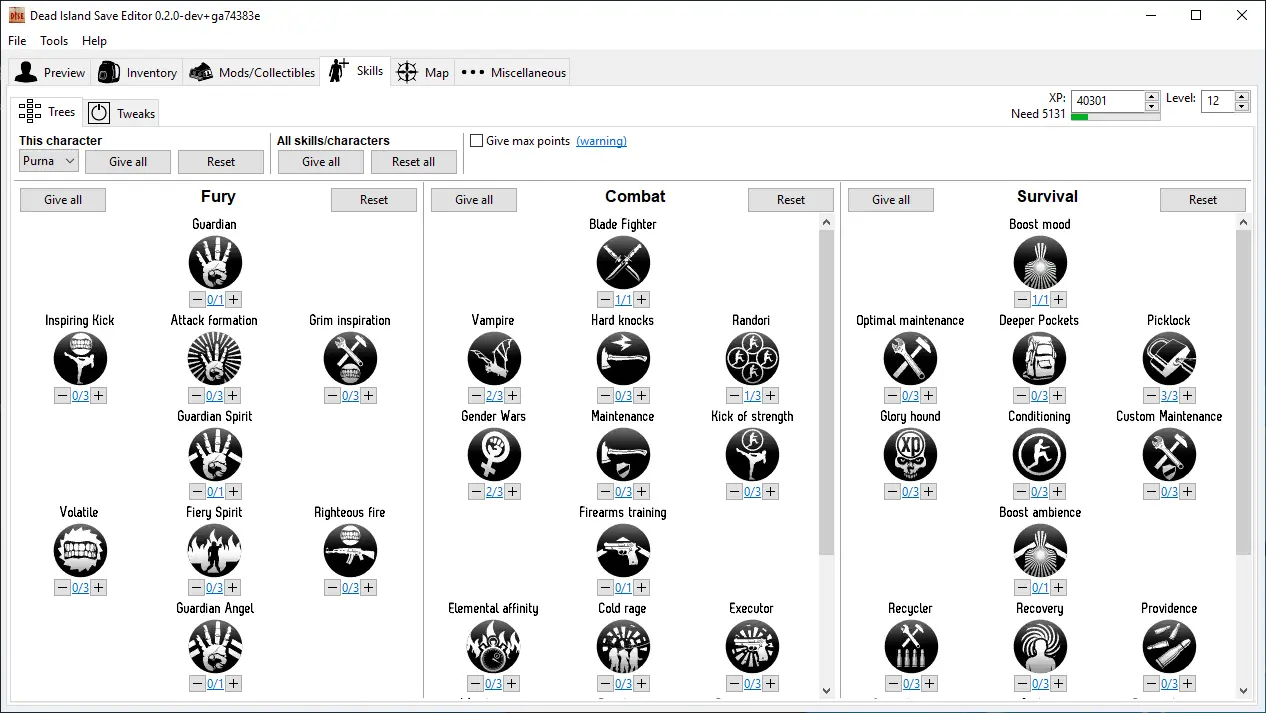Switch to the Inventory tab

138,73
